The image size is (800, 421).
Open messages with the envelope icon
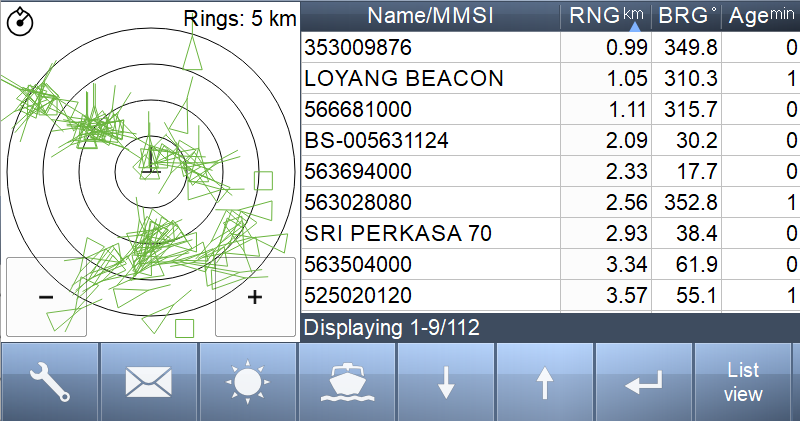(148, 382)
